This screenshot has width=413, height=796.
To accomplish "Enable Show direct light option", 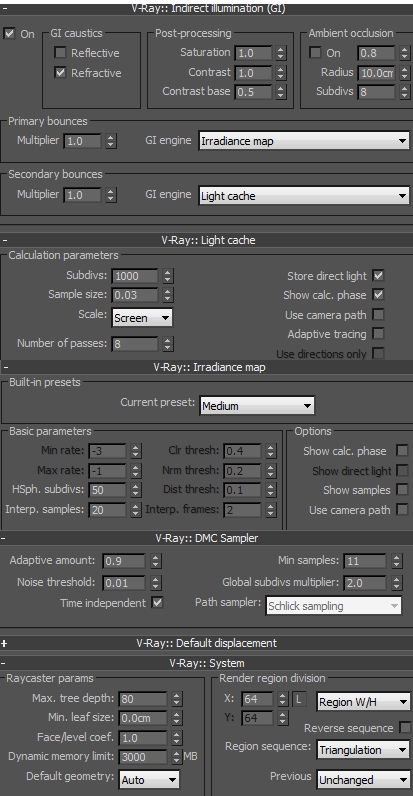I will [402, 471].
